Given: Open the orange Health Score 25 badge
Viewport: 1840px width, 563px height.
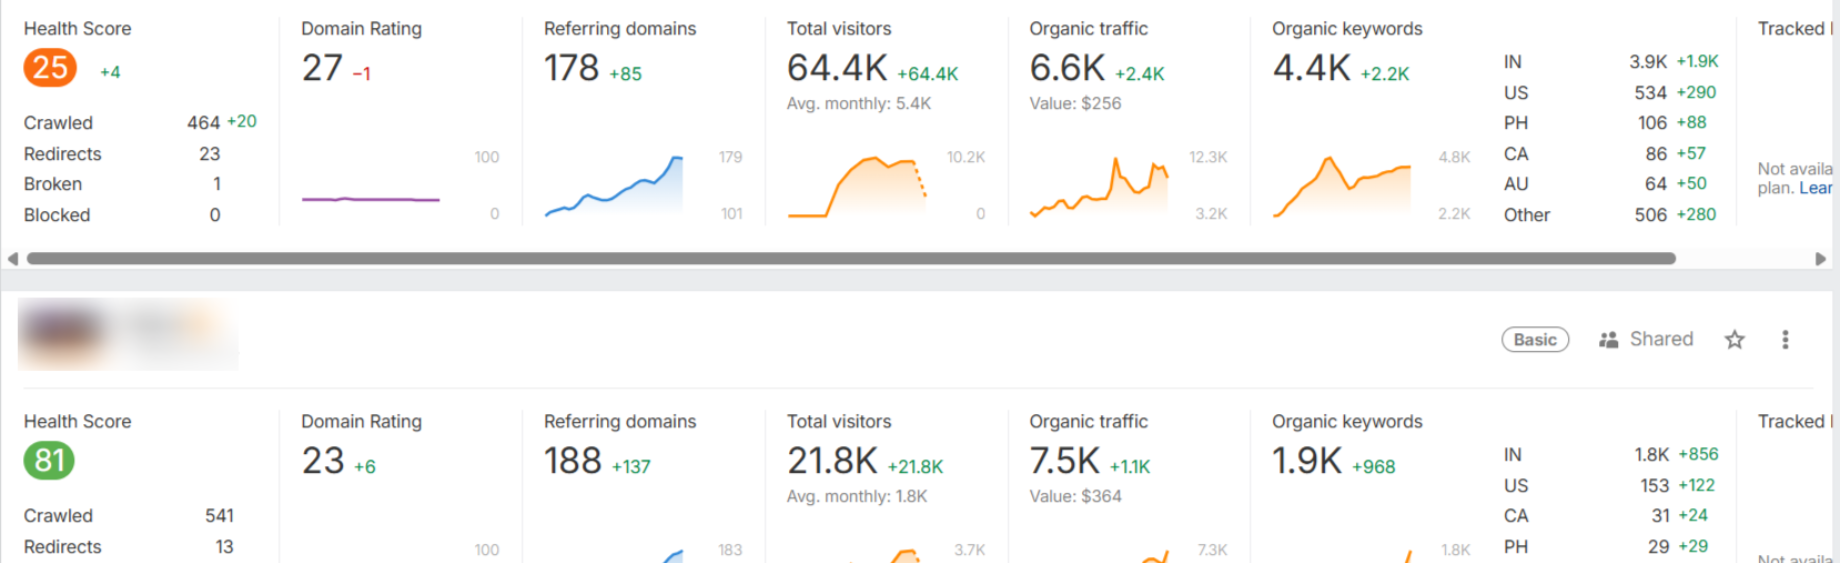Looking at the screenshot, I should (x=50, y=68).
